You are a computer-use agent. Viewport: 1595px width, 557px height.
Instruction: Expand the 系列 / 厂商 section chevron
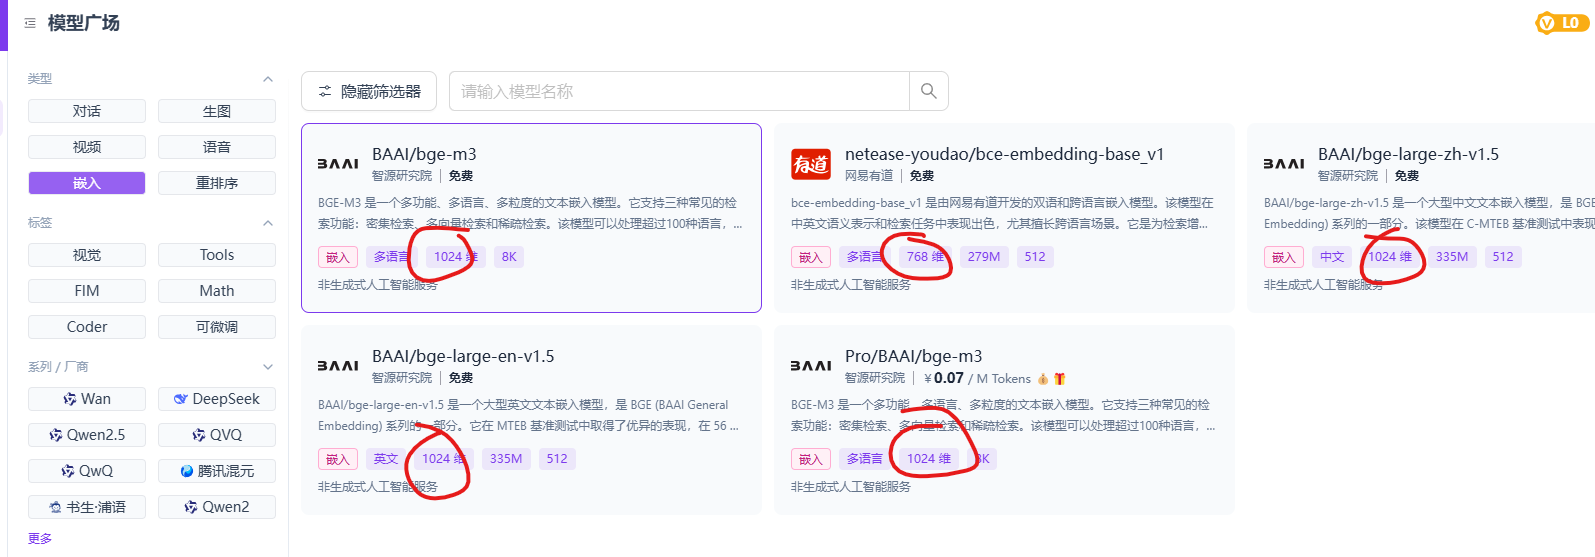click(x=268, y=367)
